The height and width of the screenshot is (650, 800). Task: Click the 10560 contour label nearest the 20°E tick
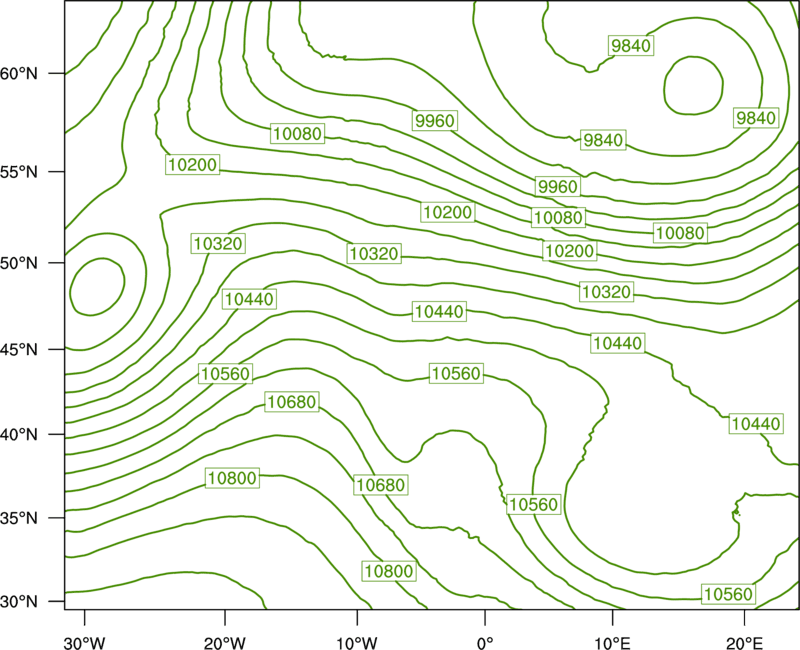[x=728, y=594]
